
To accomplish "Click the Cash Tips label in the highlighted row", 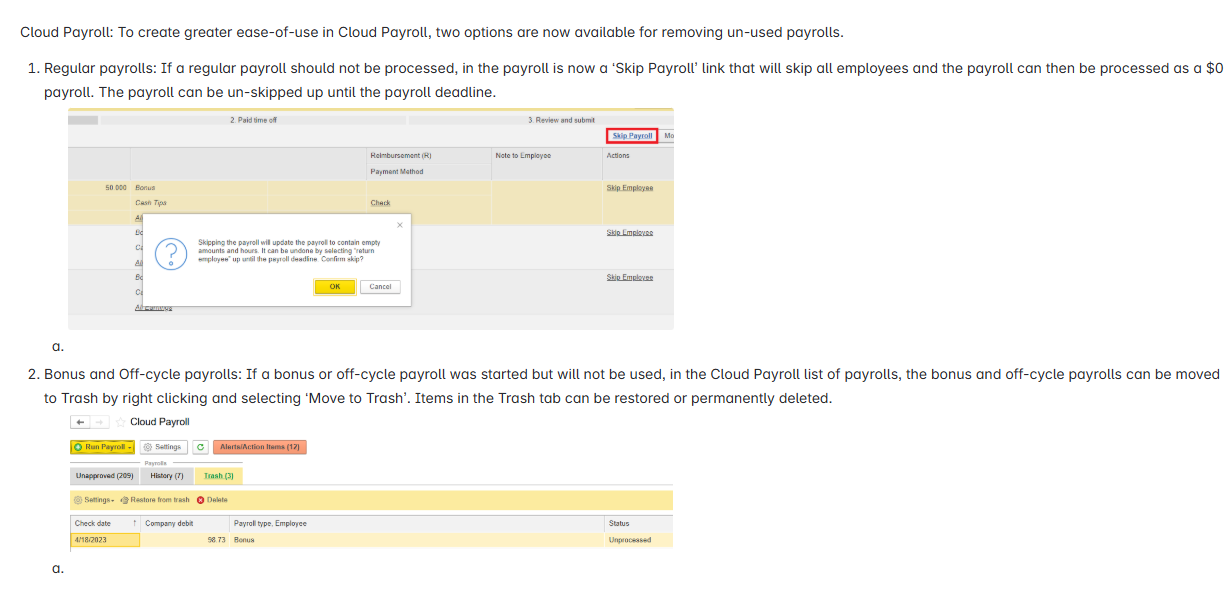I will (x=151, y=203).
